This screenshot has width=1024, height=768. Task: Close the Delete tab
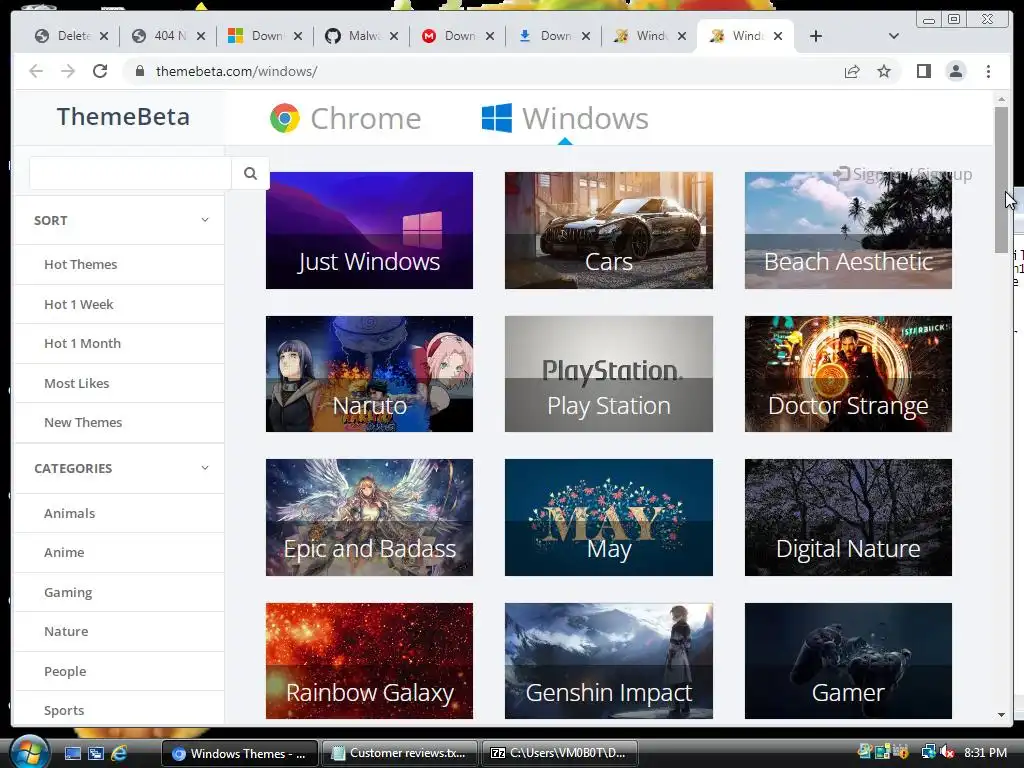coord(104,37)
